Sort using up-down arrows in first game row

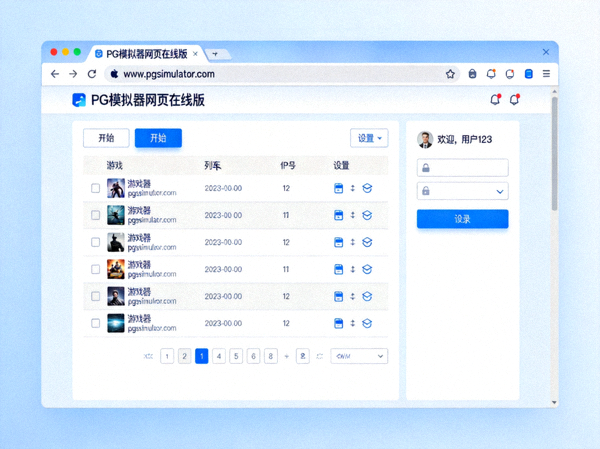[x=352, y=188]
